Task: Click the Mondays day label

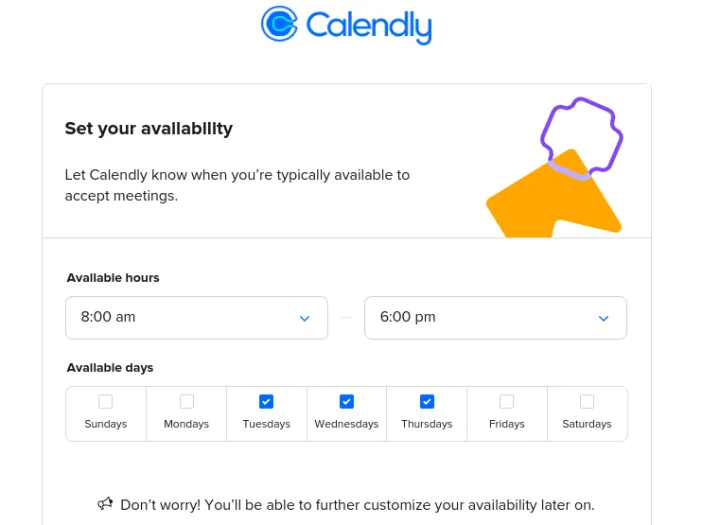Action: coord(186,424)
